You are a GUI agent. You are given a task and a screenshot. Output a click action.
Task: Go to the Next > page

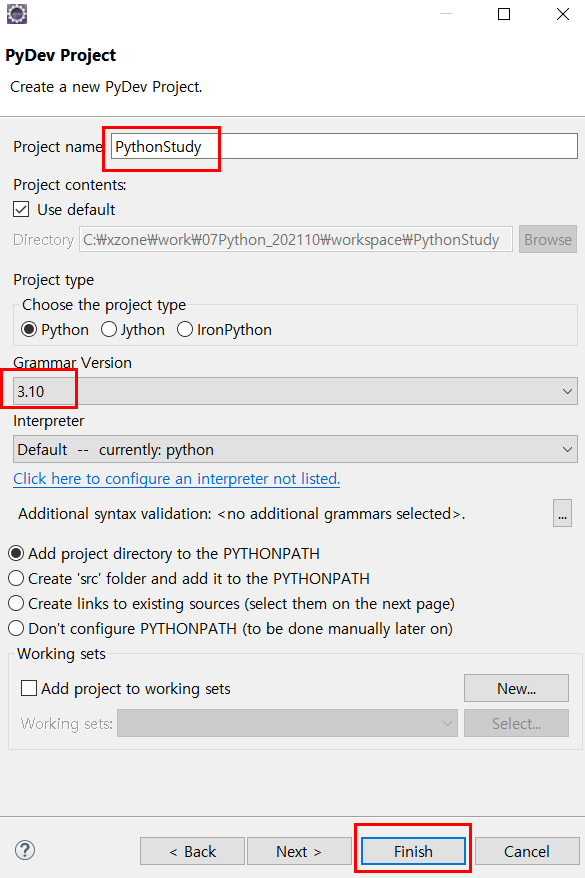(x=299, y=851)
